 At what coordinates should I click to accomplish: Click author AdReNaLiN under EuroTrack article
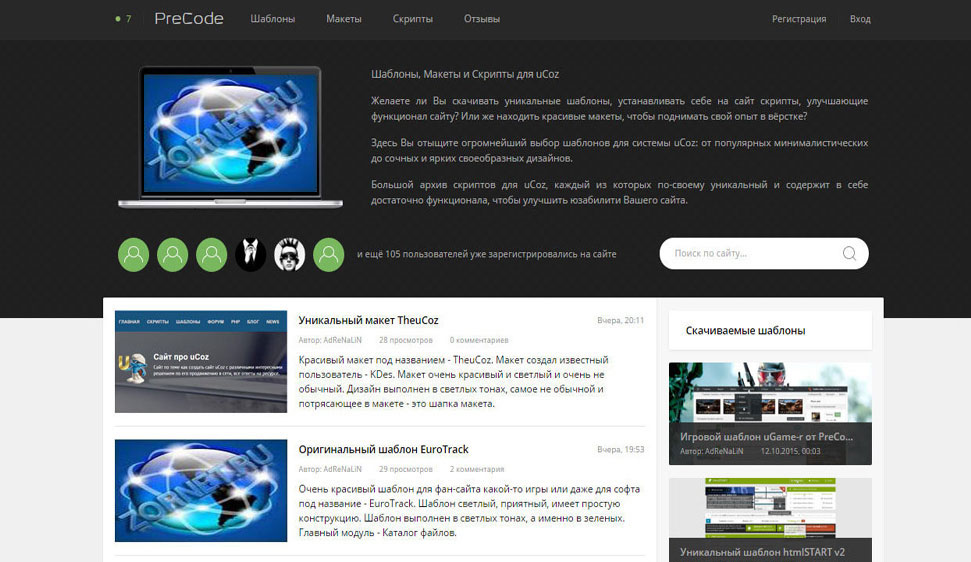pos(342,469)
